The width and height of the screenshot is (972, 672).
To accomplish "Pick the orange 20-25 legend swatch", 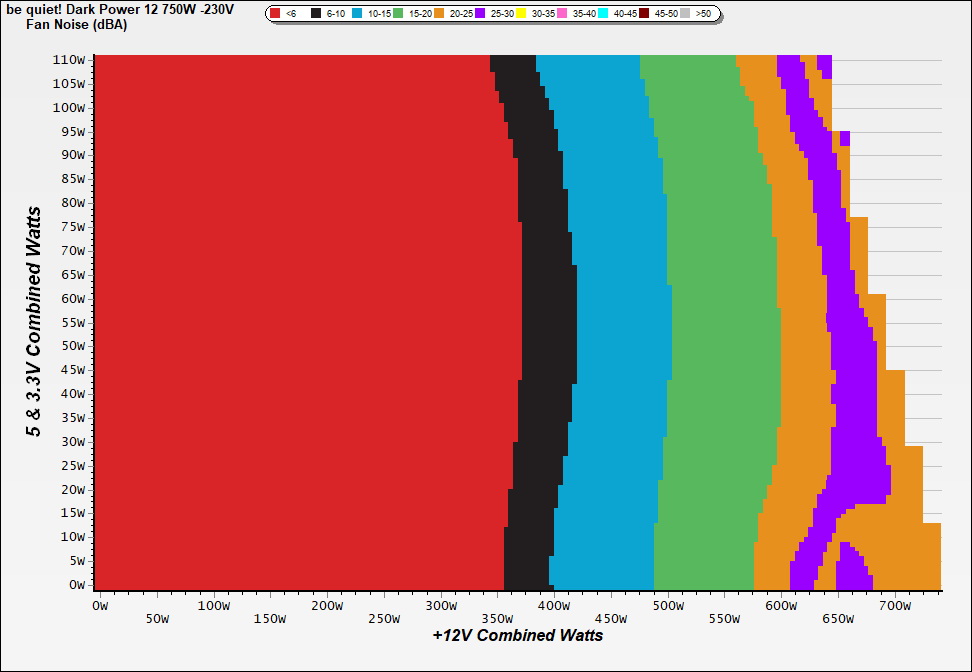I will pos(439,13).
